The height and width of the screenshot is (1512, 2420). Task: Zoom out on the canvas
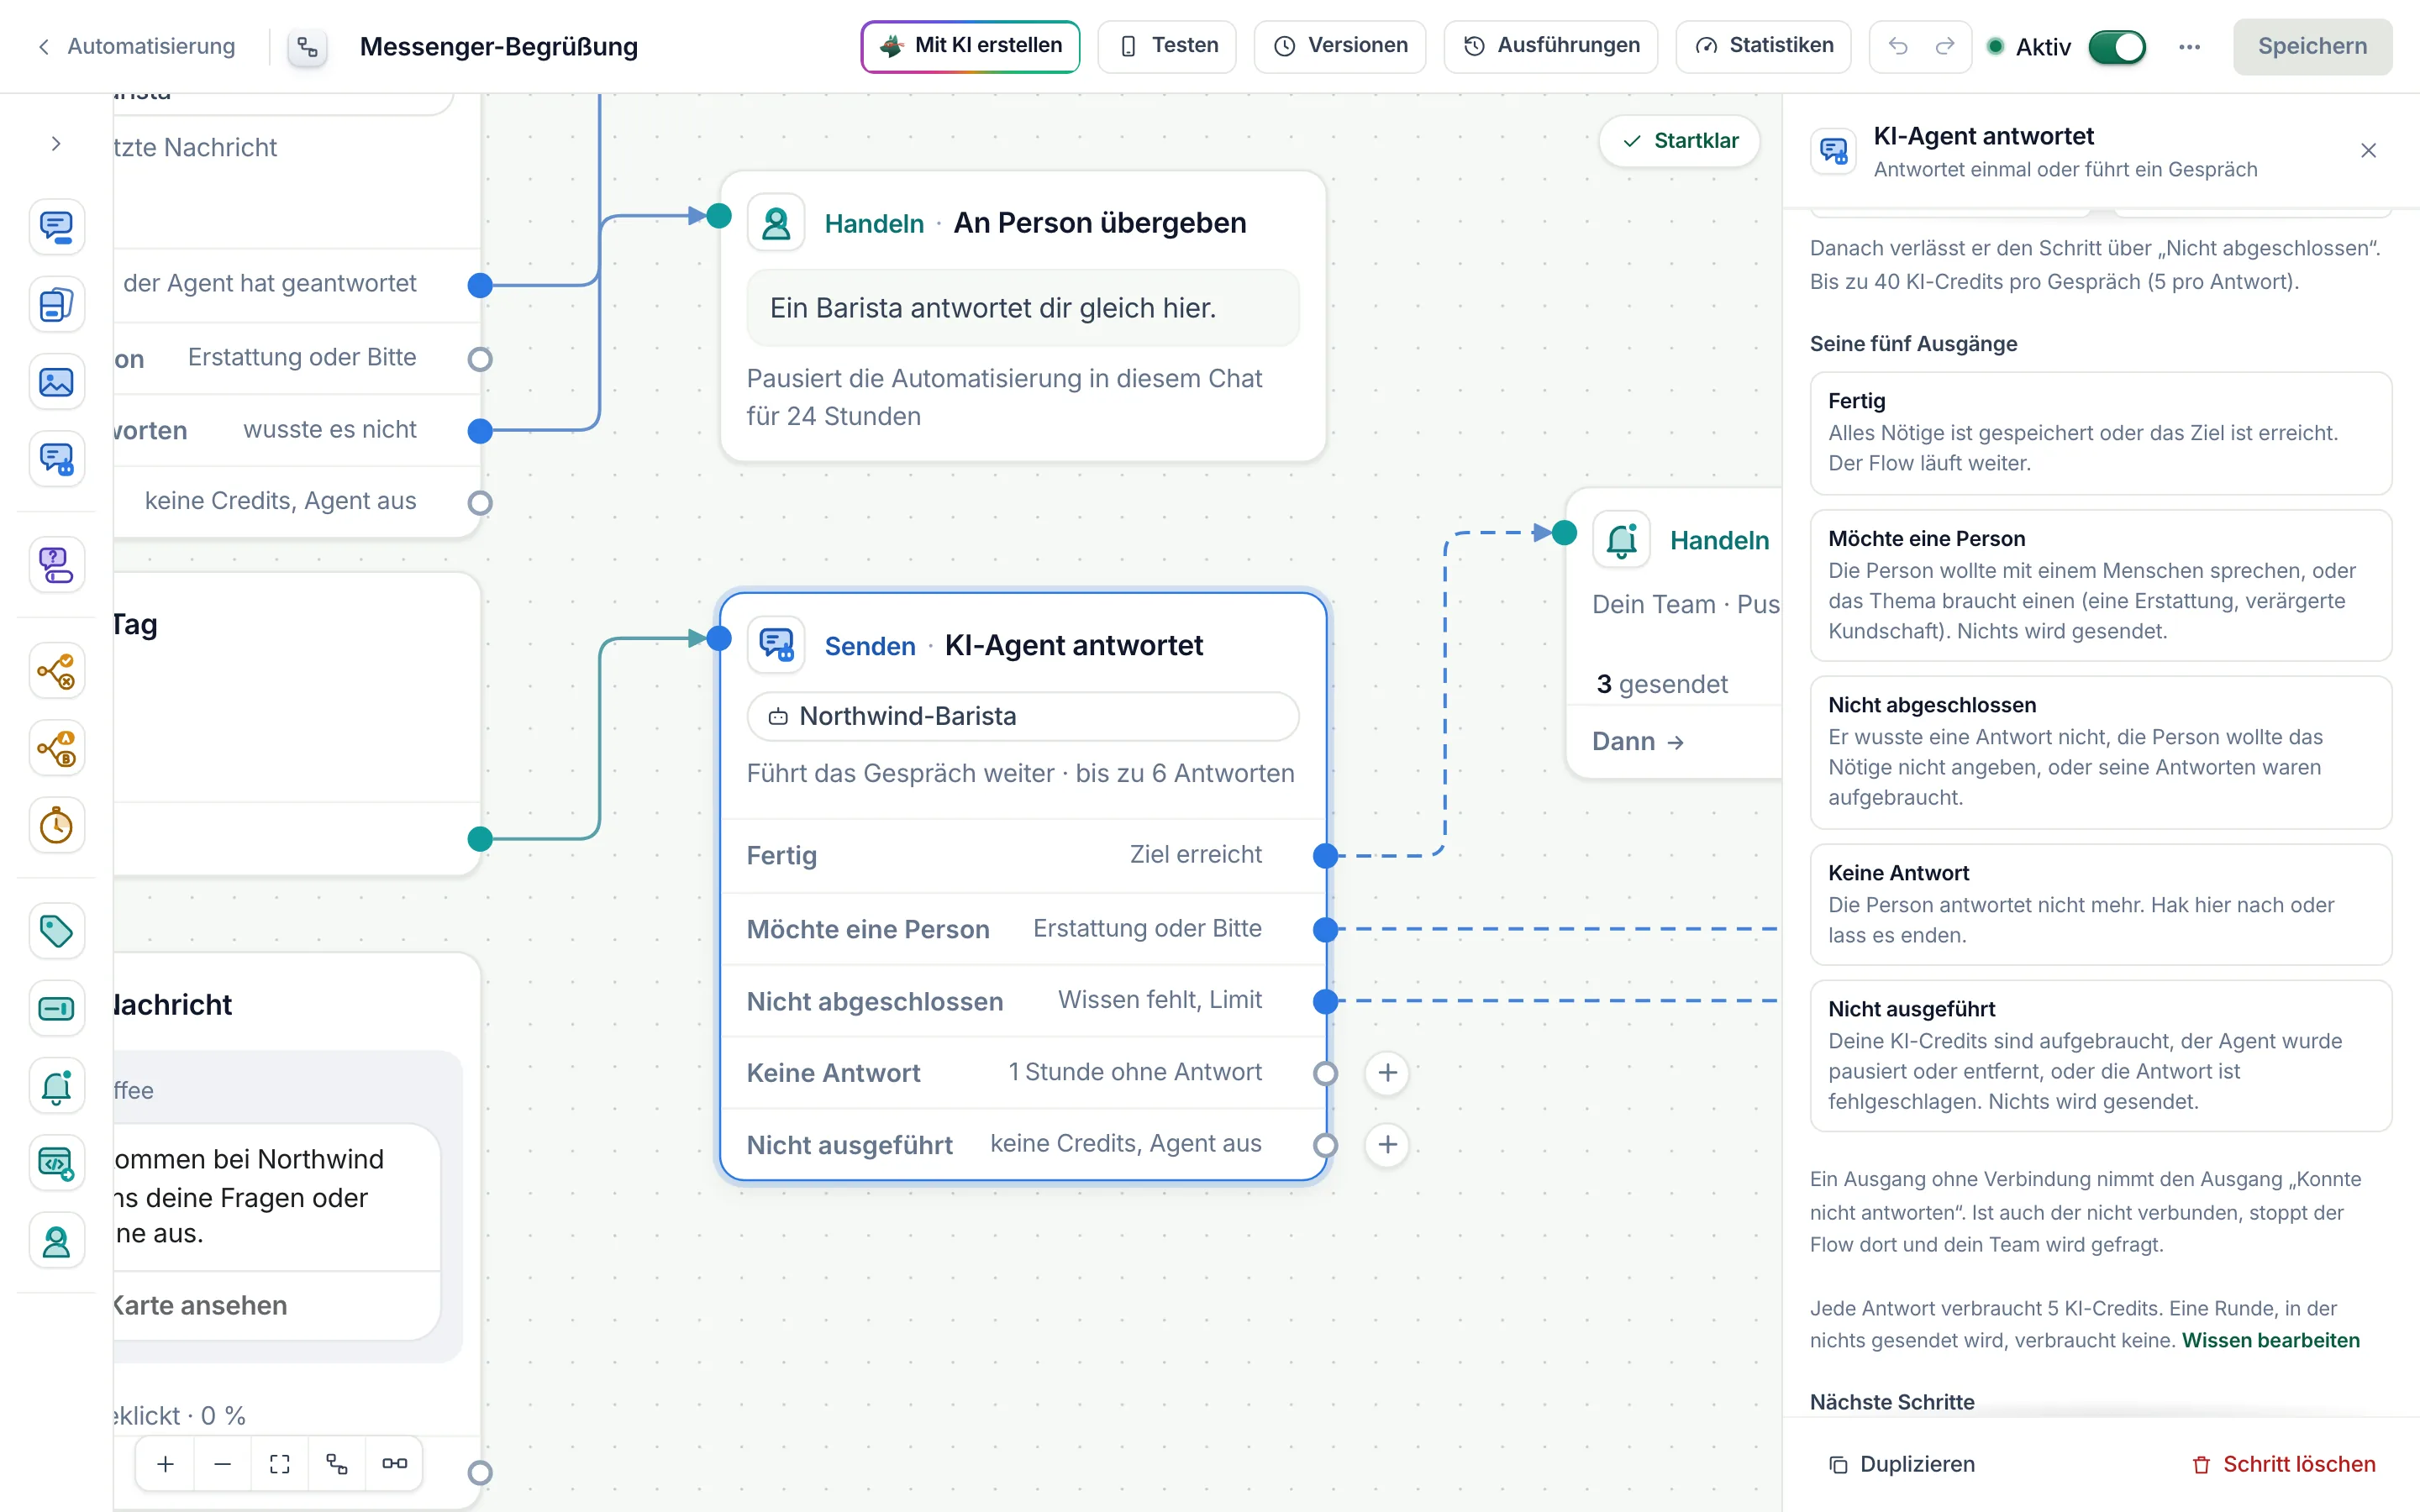coord(223,1464)
